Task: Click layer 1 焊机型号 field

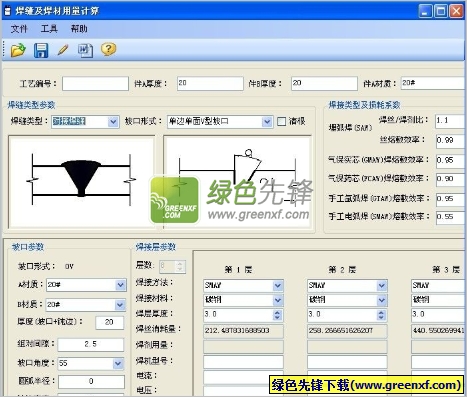Action: pyautogui.click(x=243, y=362)
